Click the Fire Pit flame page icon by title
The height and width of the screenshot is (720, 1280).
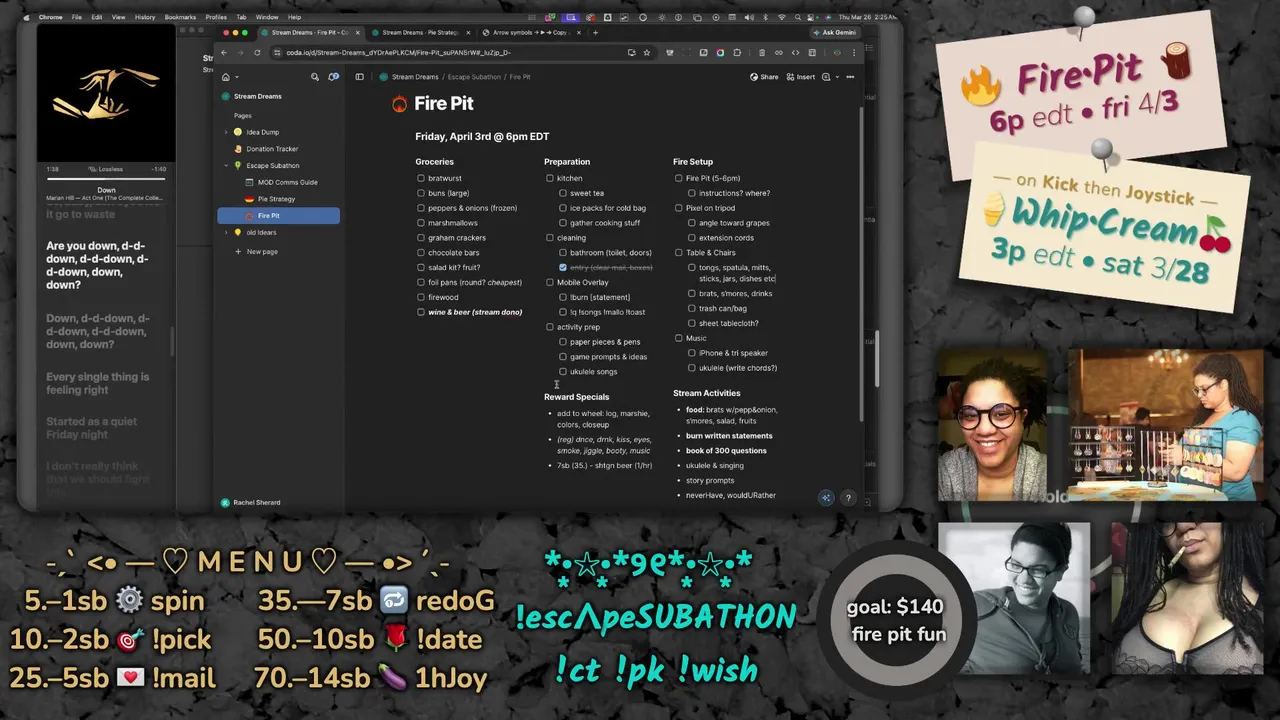400,104
